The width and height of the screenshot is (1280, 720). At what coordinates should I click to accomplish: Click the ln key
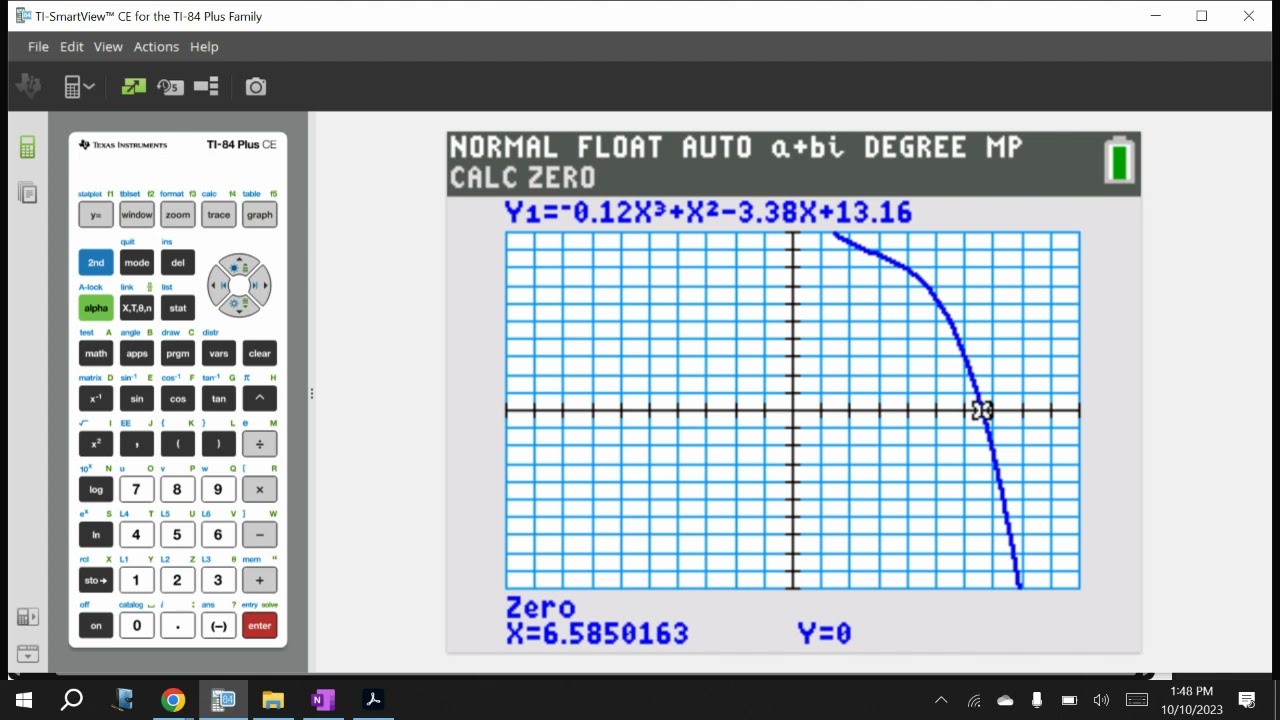(96, 535)
